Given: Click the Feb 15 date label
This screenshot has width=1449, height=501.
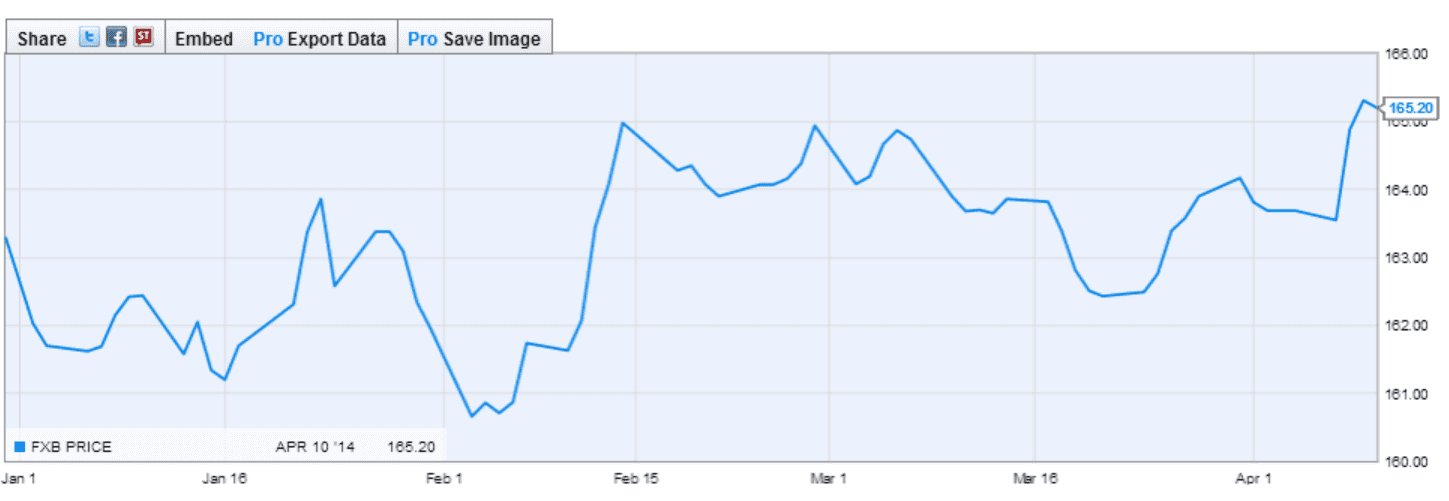Looking at the screenshot, I should [636, 477].
